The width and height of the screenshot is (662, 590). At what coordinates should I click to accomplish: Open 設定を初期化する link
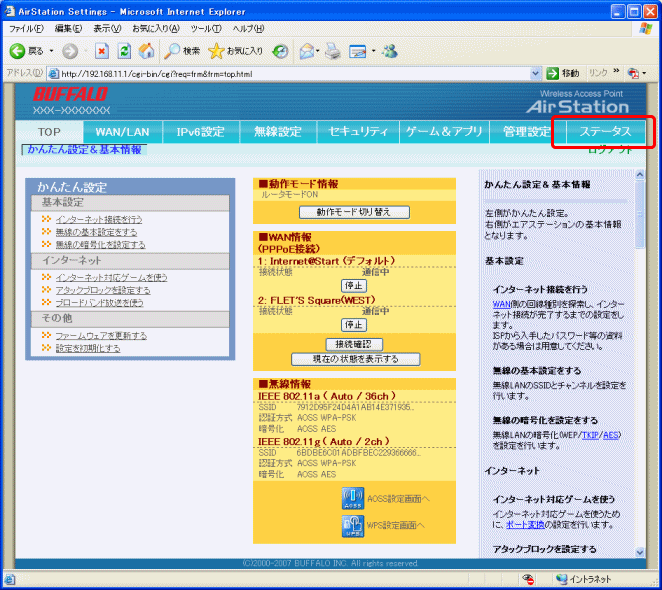point(88,348)
